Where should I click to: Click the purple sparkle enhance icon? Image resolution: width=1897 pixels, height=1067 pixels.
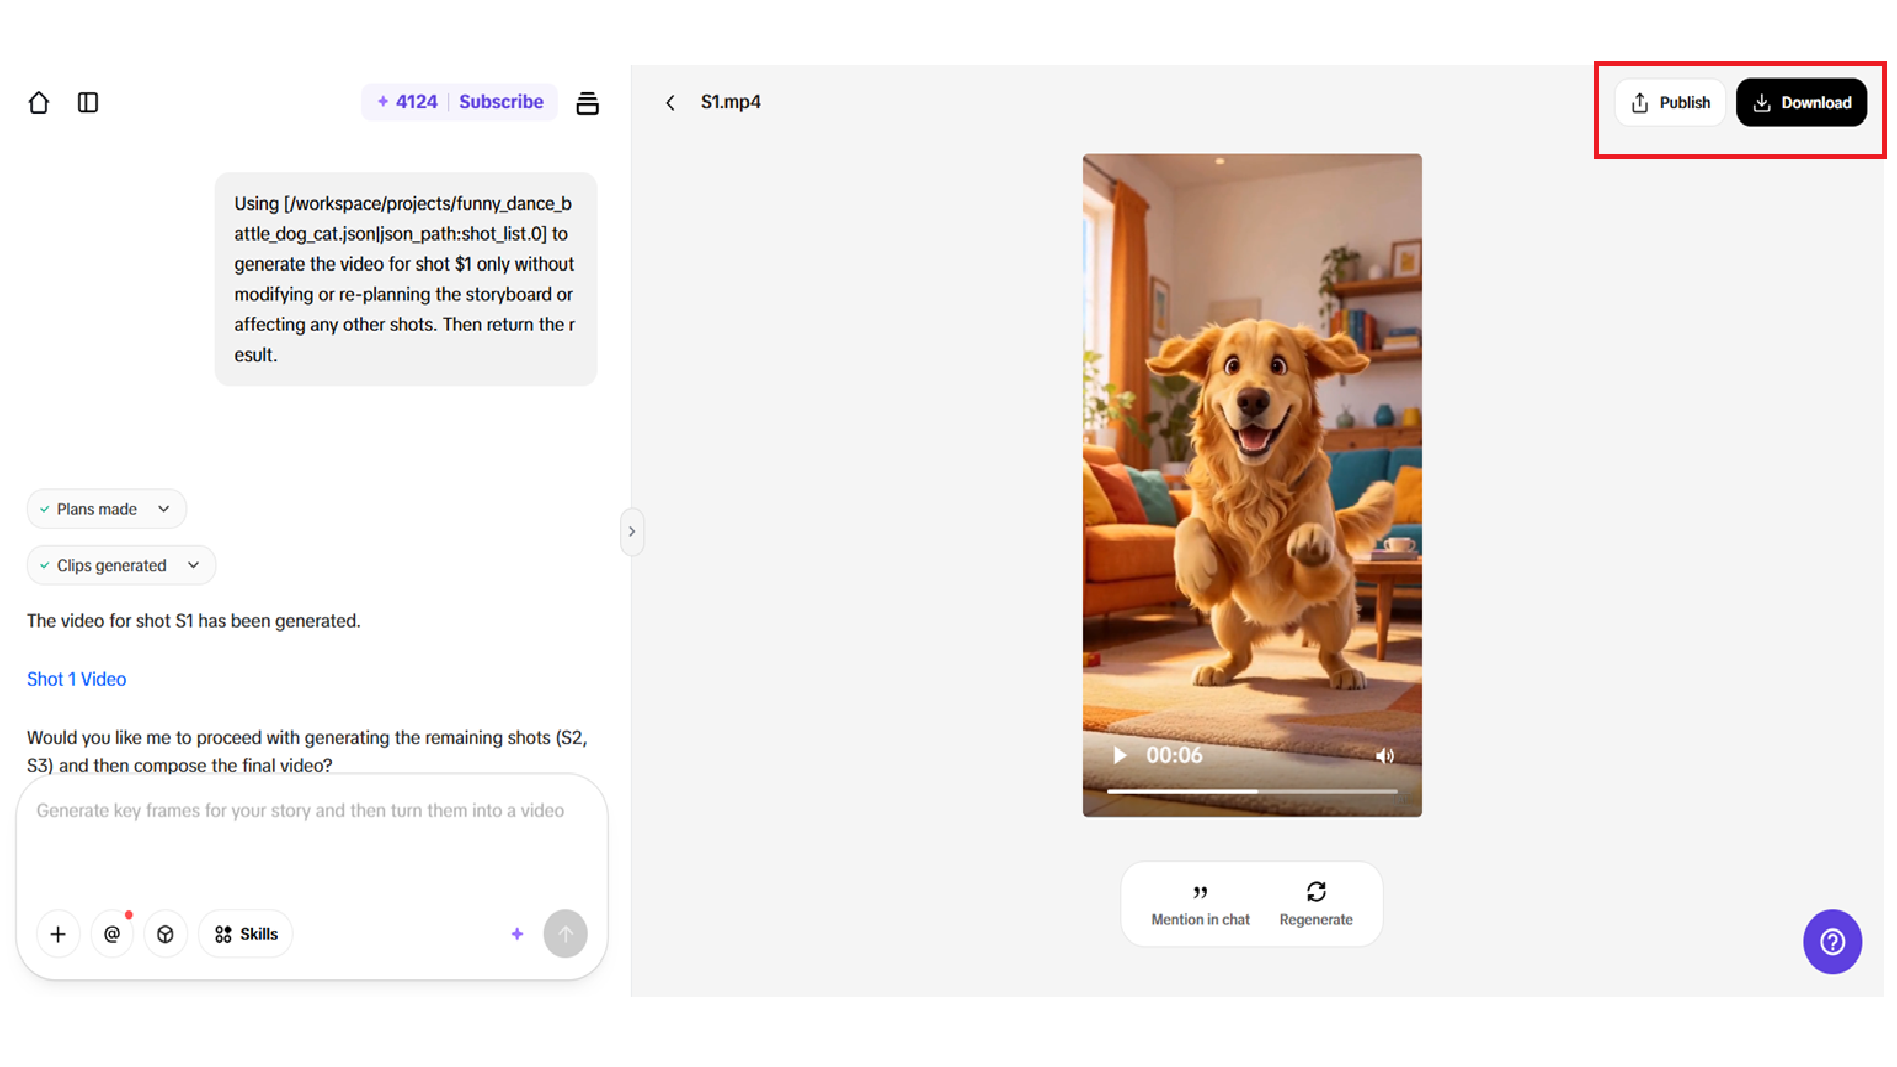tap(517, 934)
